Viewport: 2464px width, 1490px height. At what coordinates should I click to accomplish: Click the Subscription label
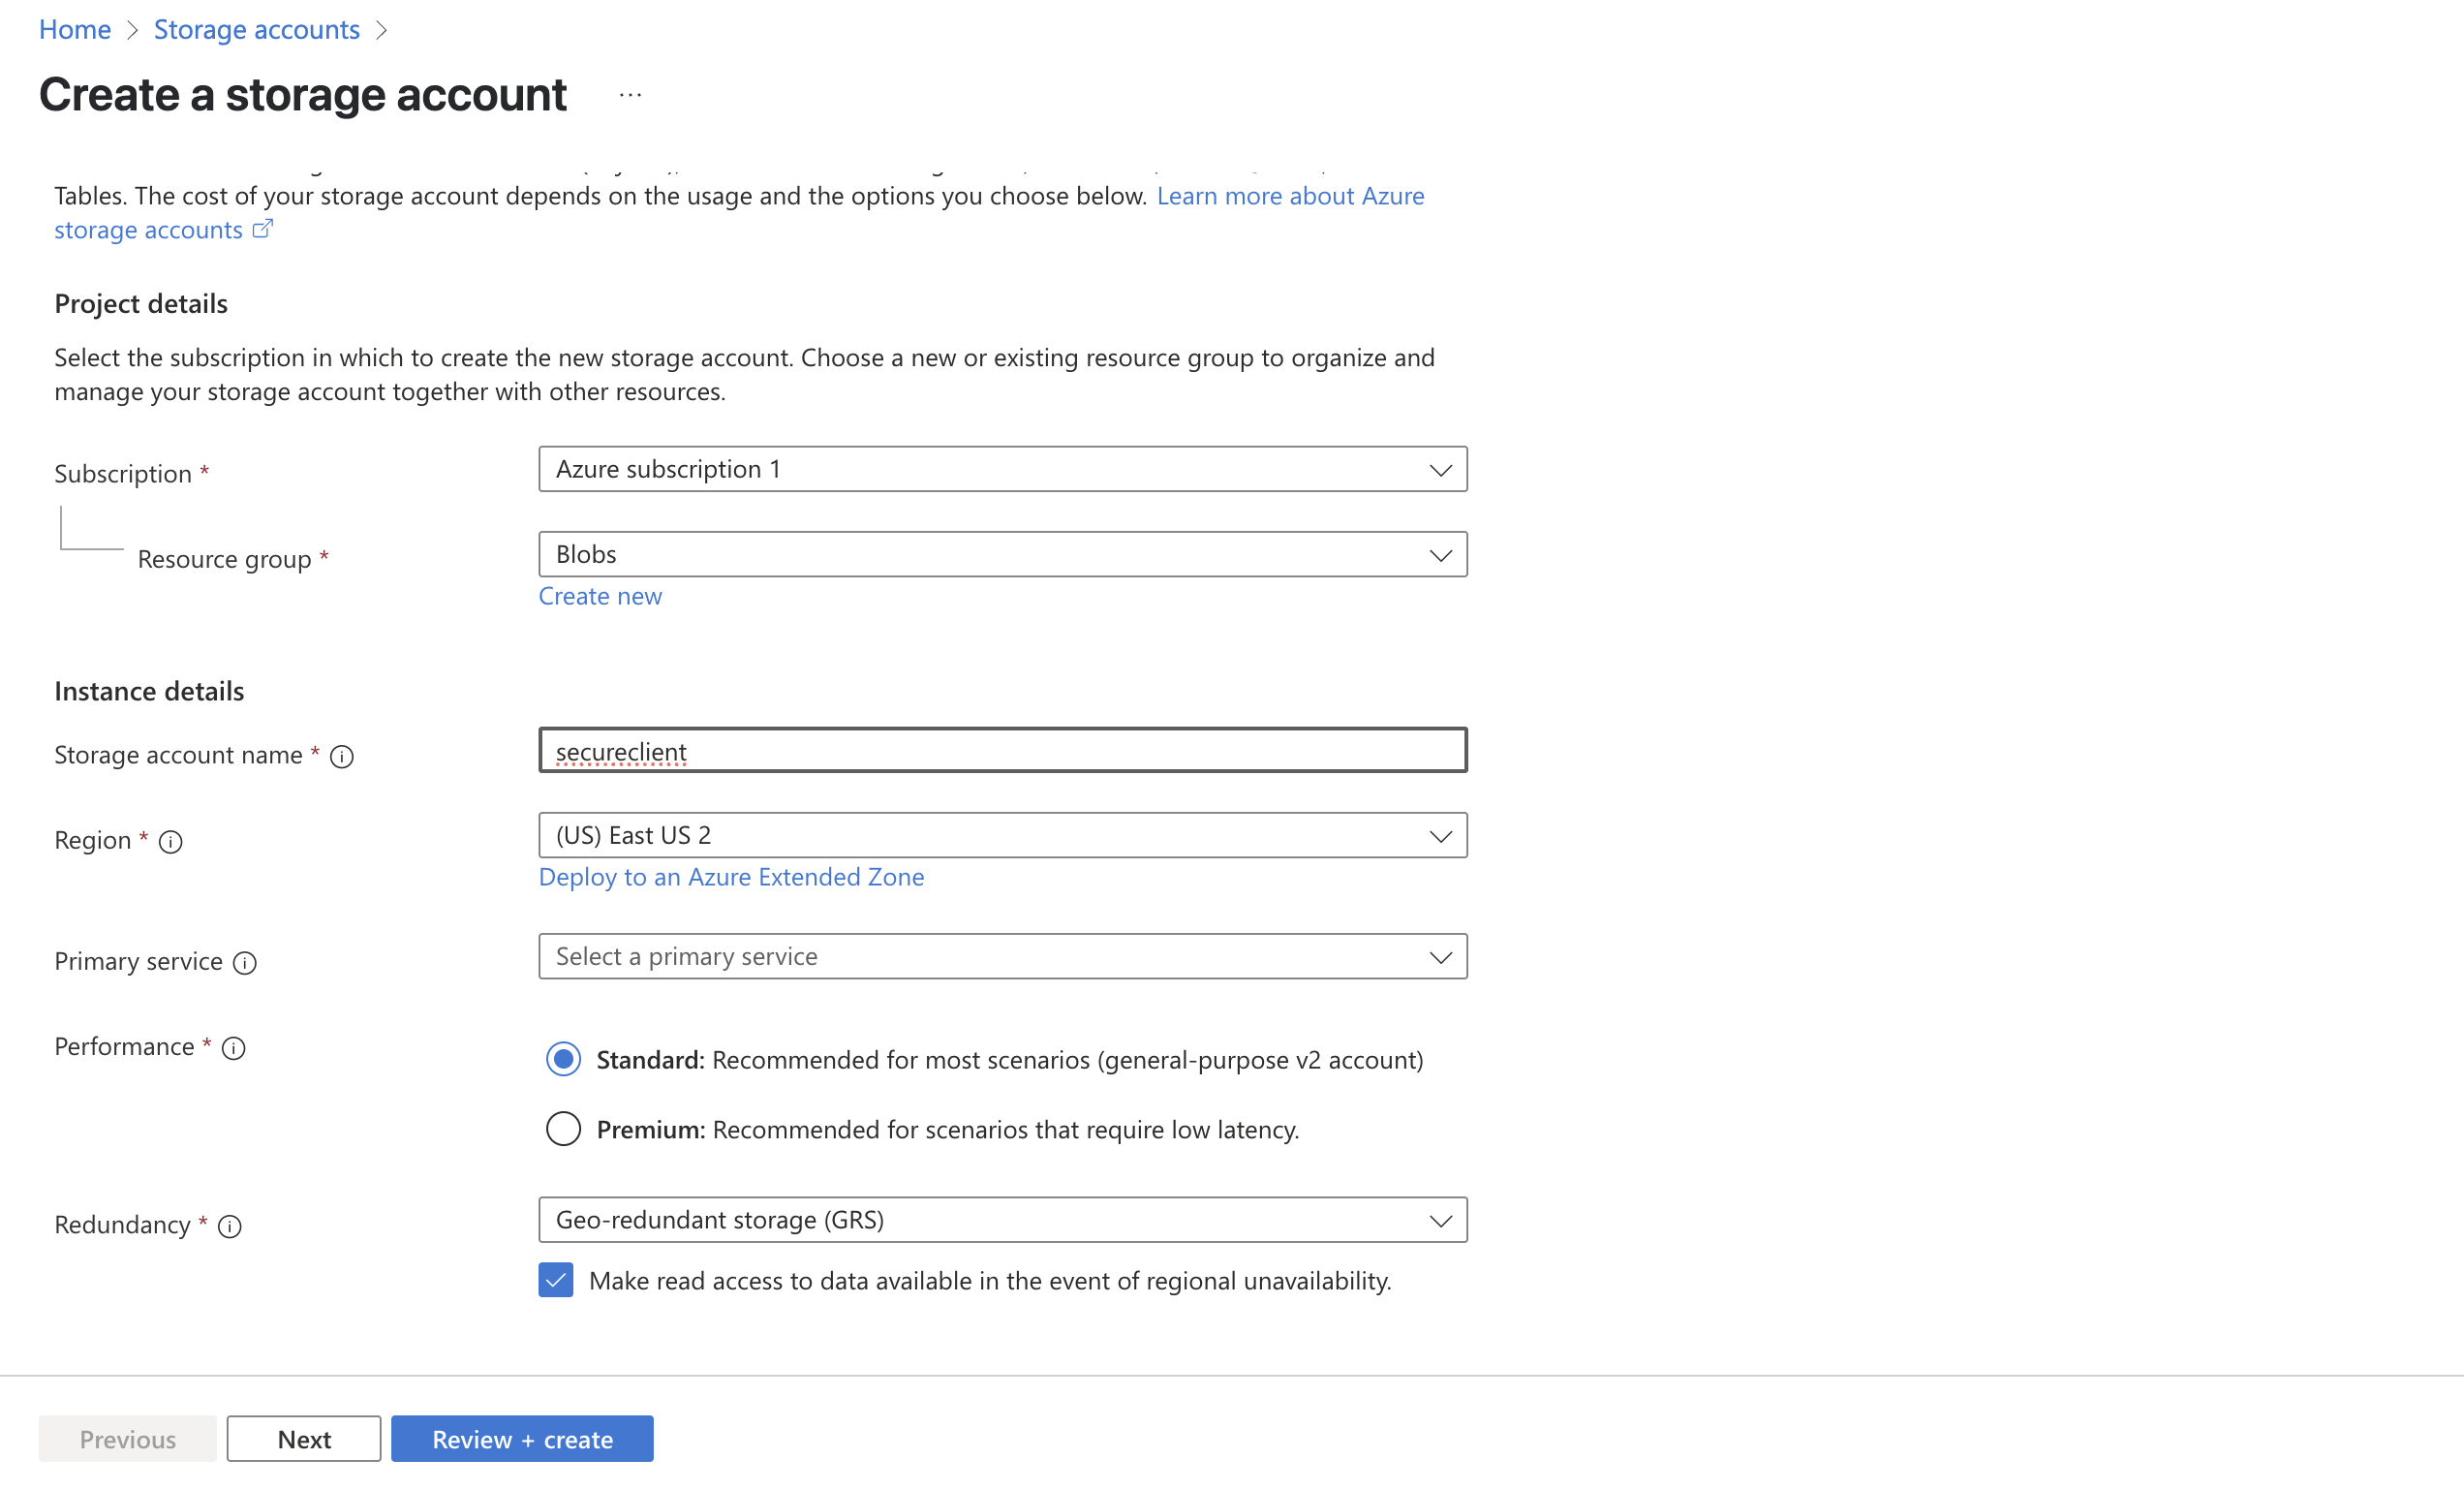[123, 474]
